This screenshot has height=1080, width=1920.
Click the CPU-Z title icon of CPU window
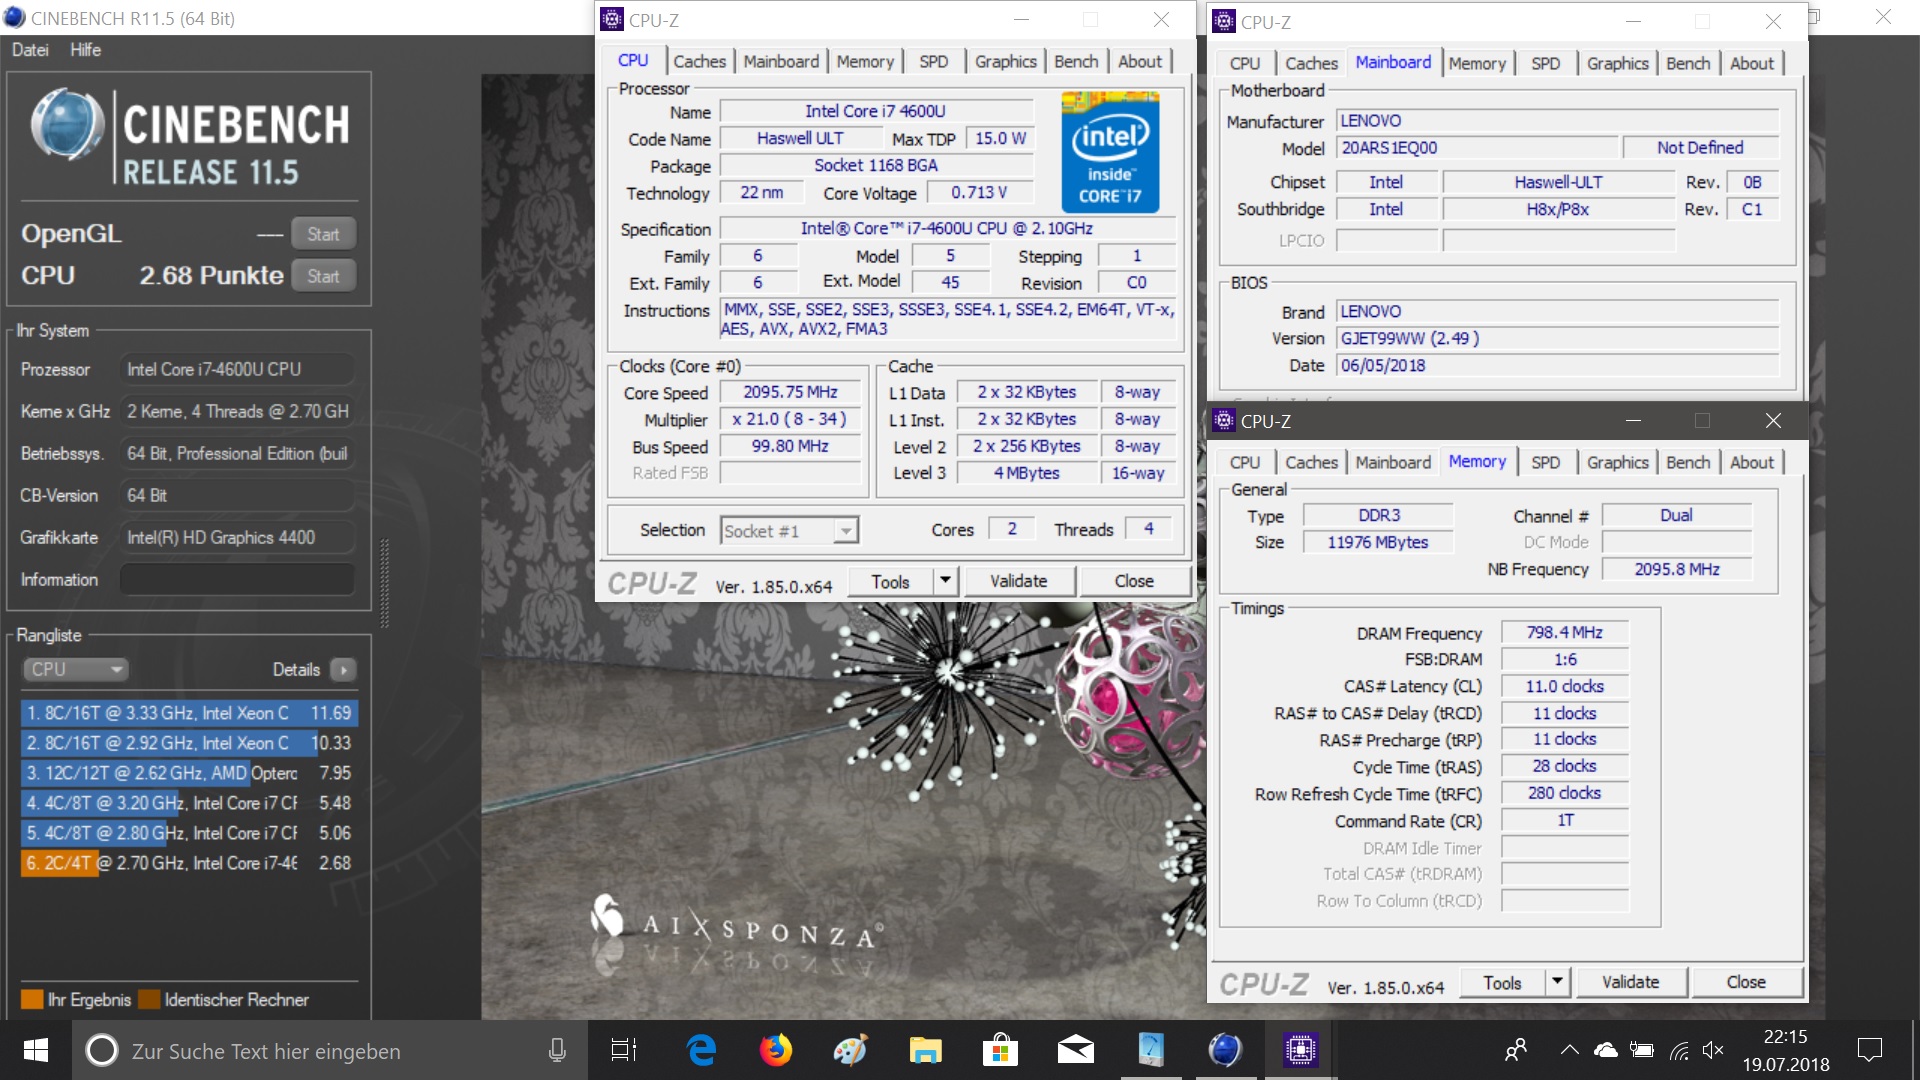point(612,19)
